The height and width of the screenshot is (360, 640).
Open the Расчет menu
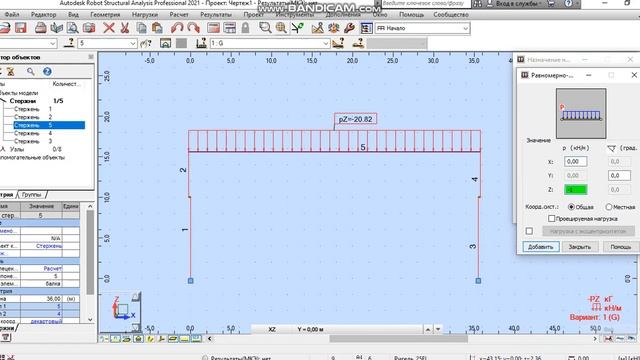coord(179,14)
